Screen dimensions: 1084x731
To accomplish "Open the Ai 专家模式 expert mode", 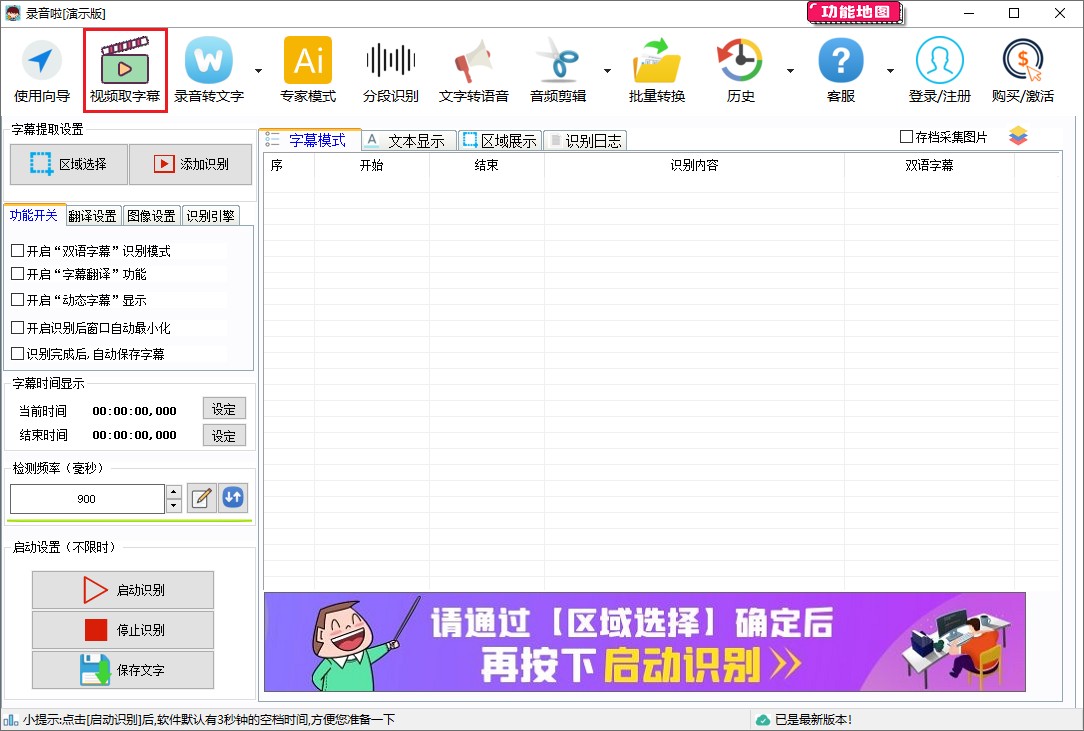I will coord(307,68).
